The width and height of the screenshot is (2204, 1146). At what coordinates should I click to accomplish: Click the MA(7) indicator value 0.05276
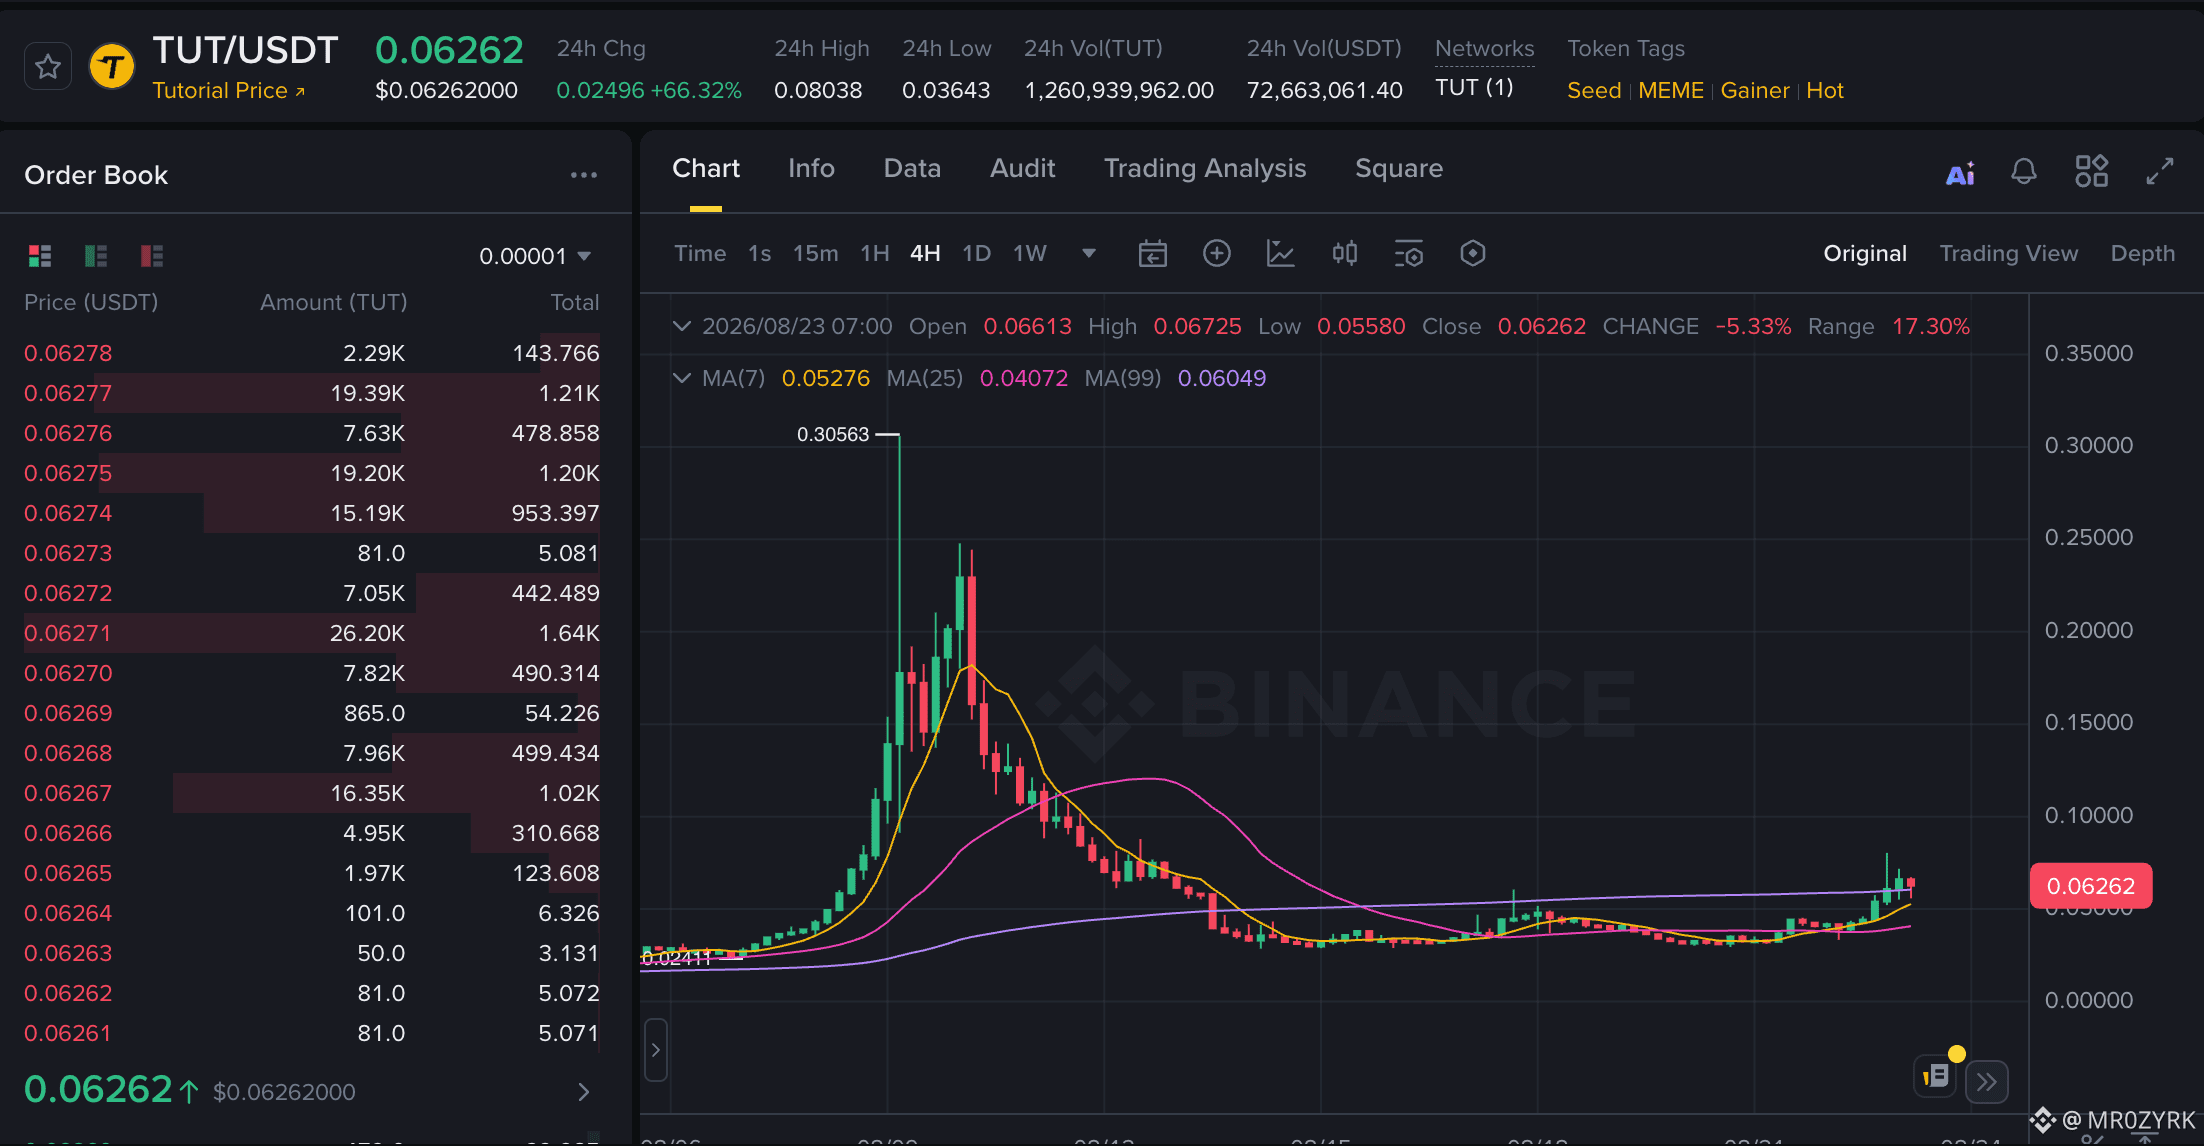click(x=826, y=378)
